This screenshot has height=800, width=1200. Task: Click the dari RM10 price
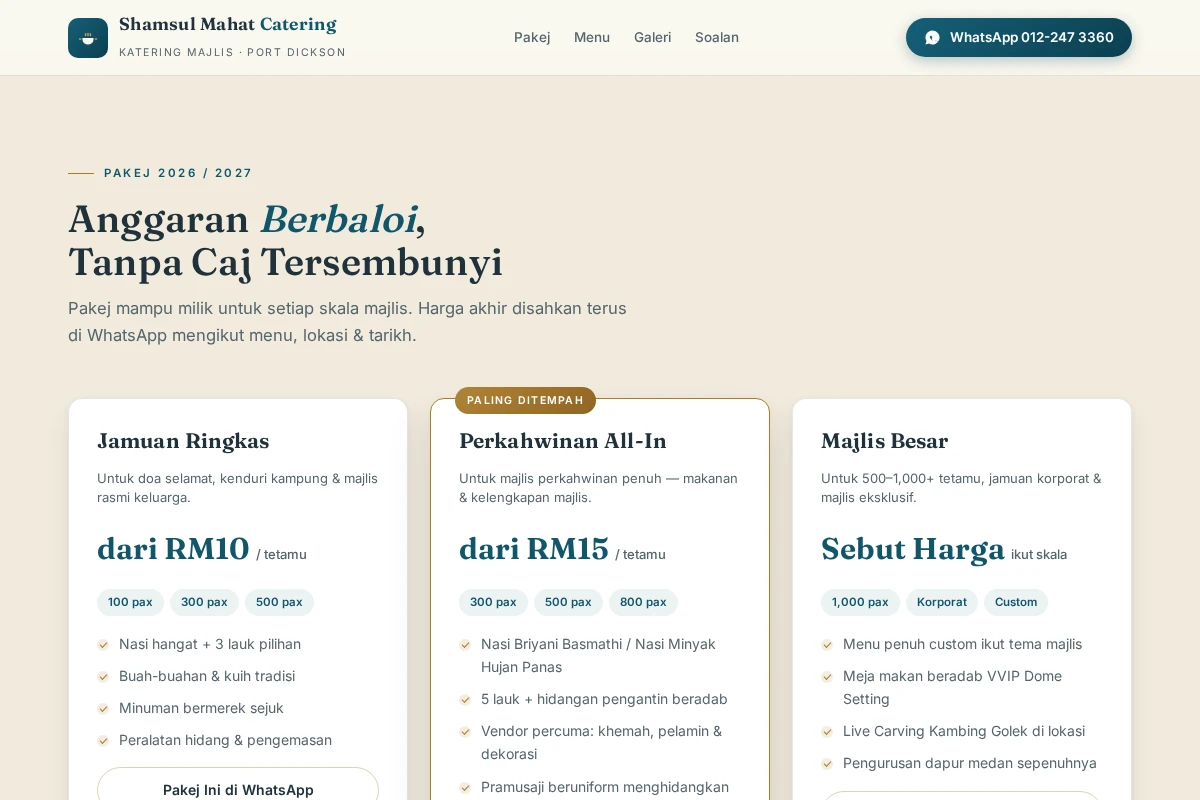pyautogui.click(x=173, y=549)
